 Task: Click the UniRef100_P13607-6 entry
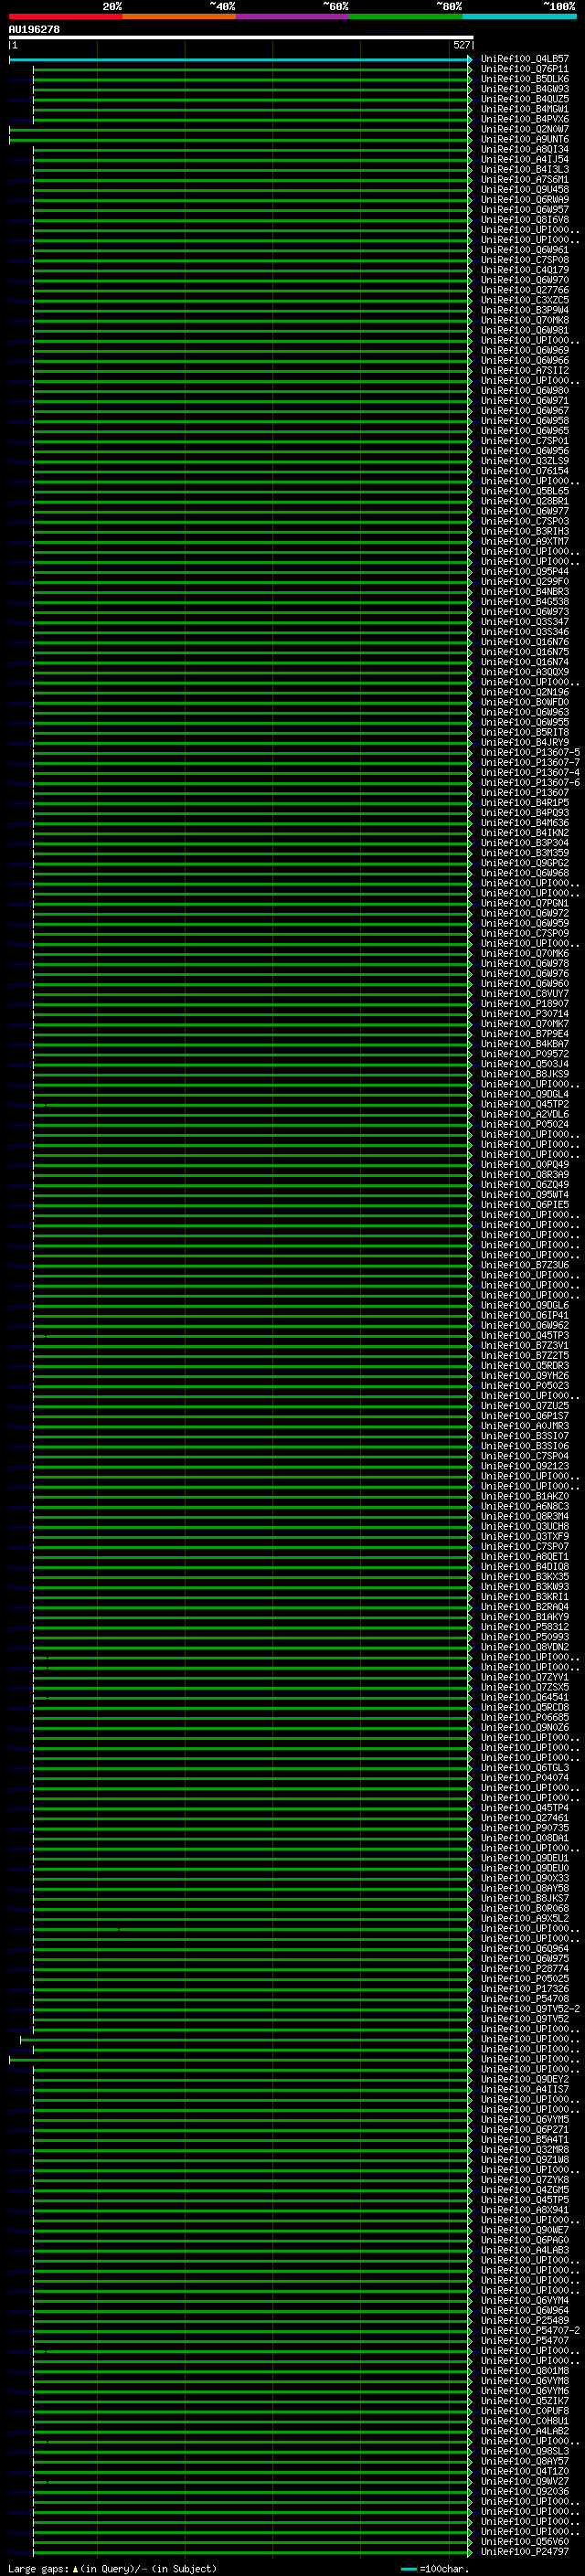pos(530,782)
